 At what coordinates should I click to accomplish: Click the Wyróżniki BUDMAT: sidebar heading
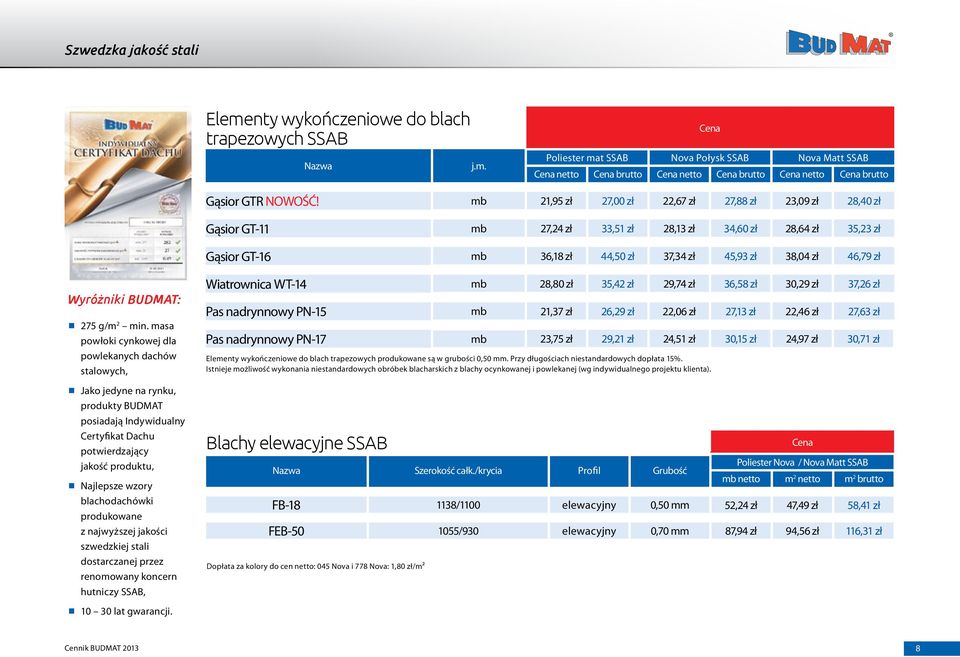pyautogui.click(x=124, y=299)
